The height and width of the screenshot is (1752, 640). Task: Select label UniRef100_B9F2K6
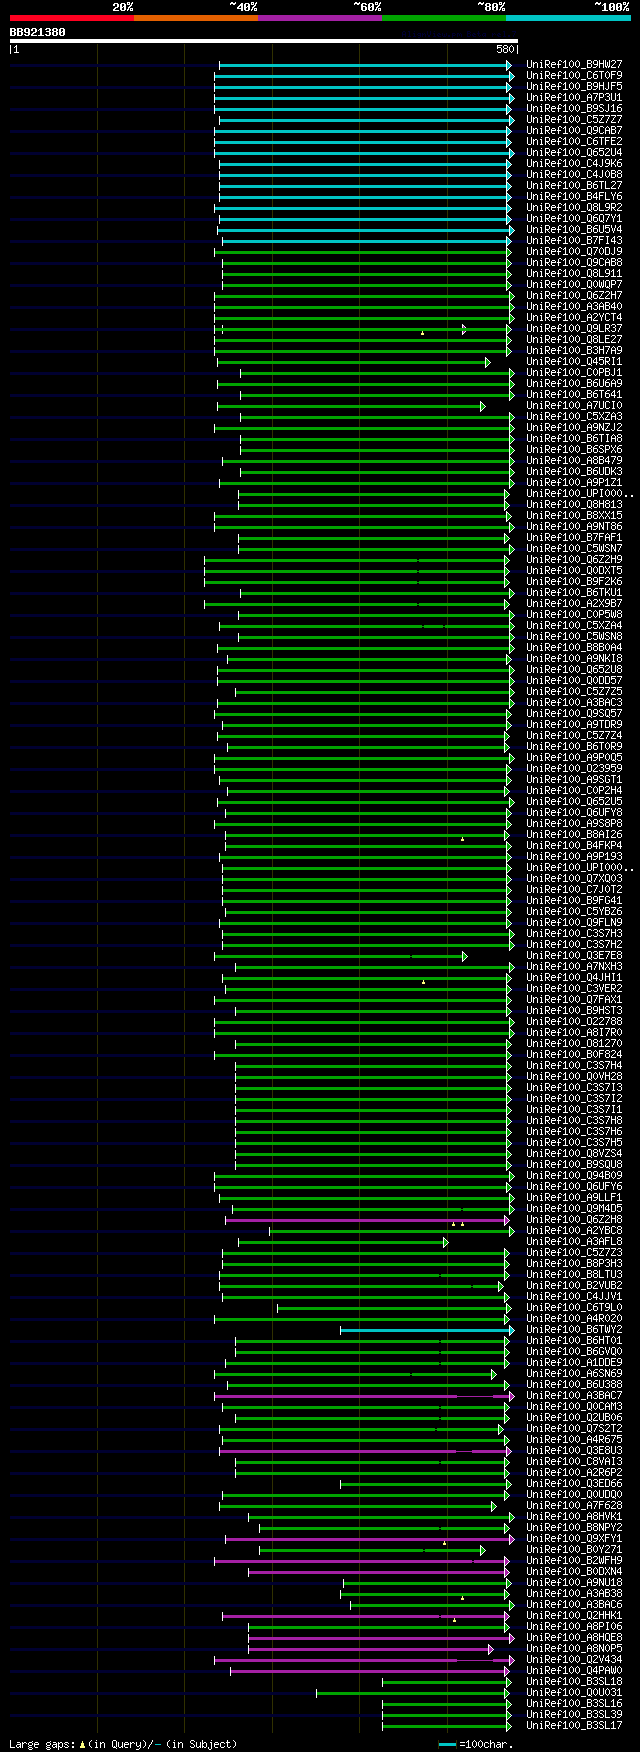574,582
